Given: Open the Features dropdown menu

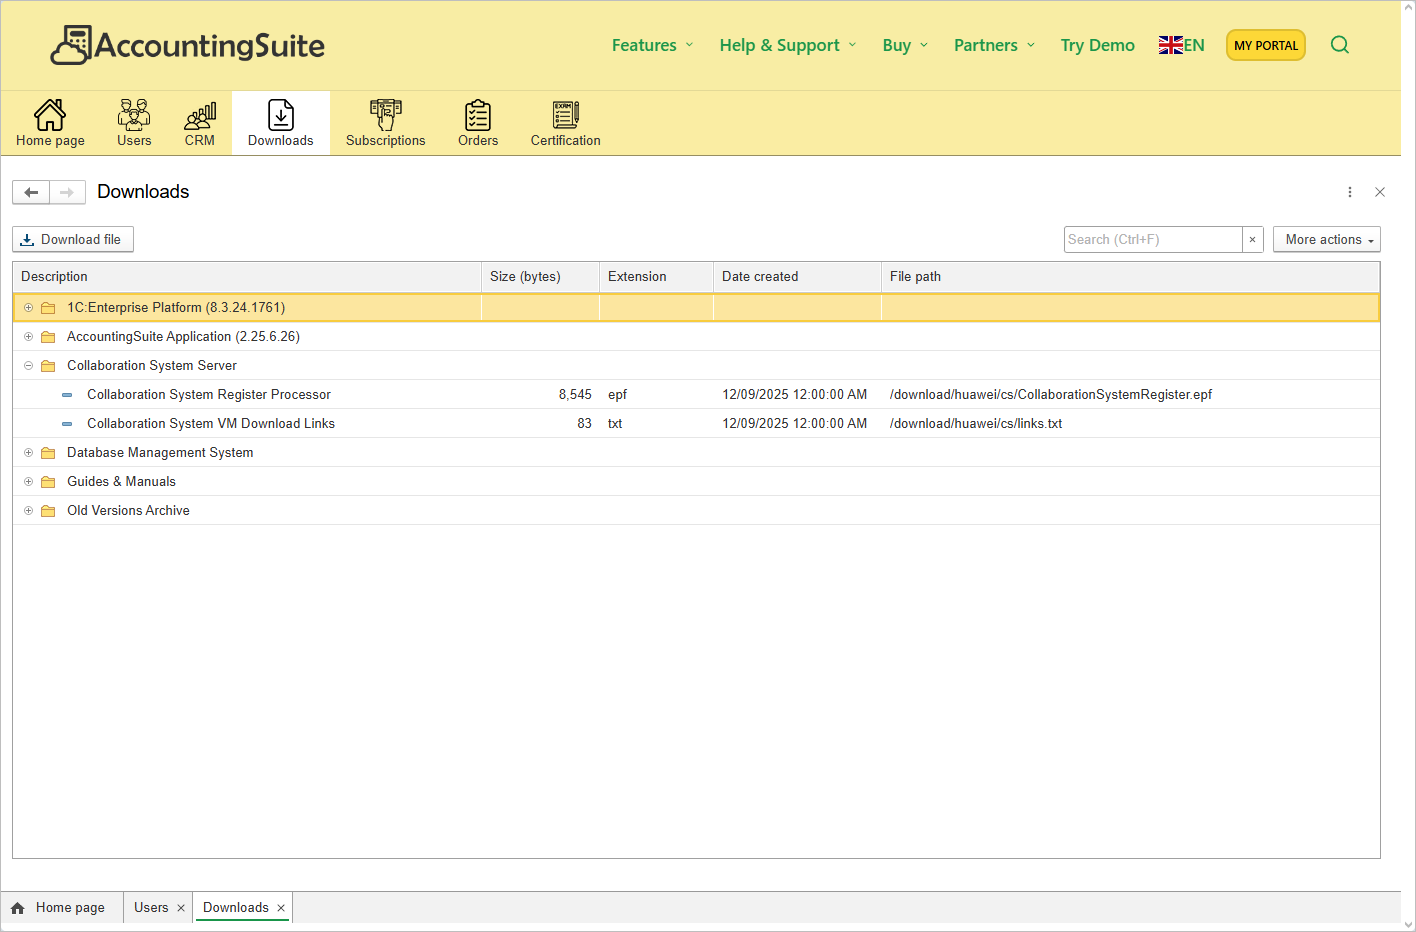Looking at the screenshot, I should coord(652,45).
